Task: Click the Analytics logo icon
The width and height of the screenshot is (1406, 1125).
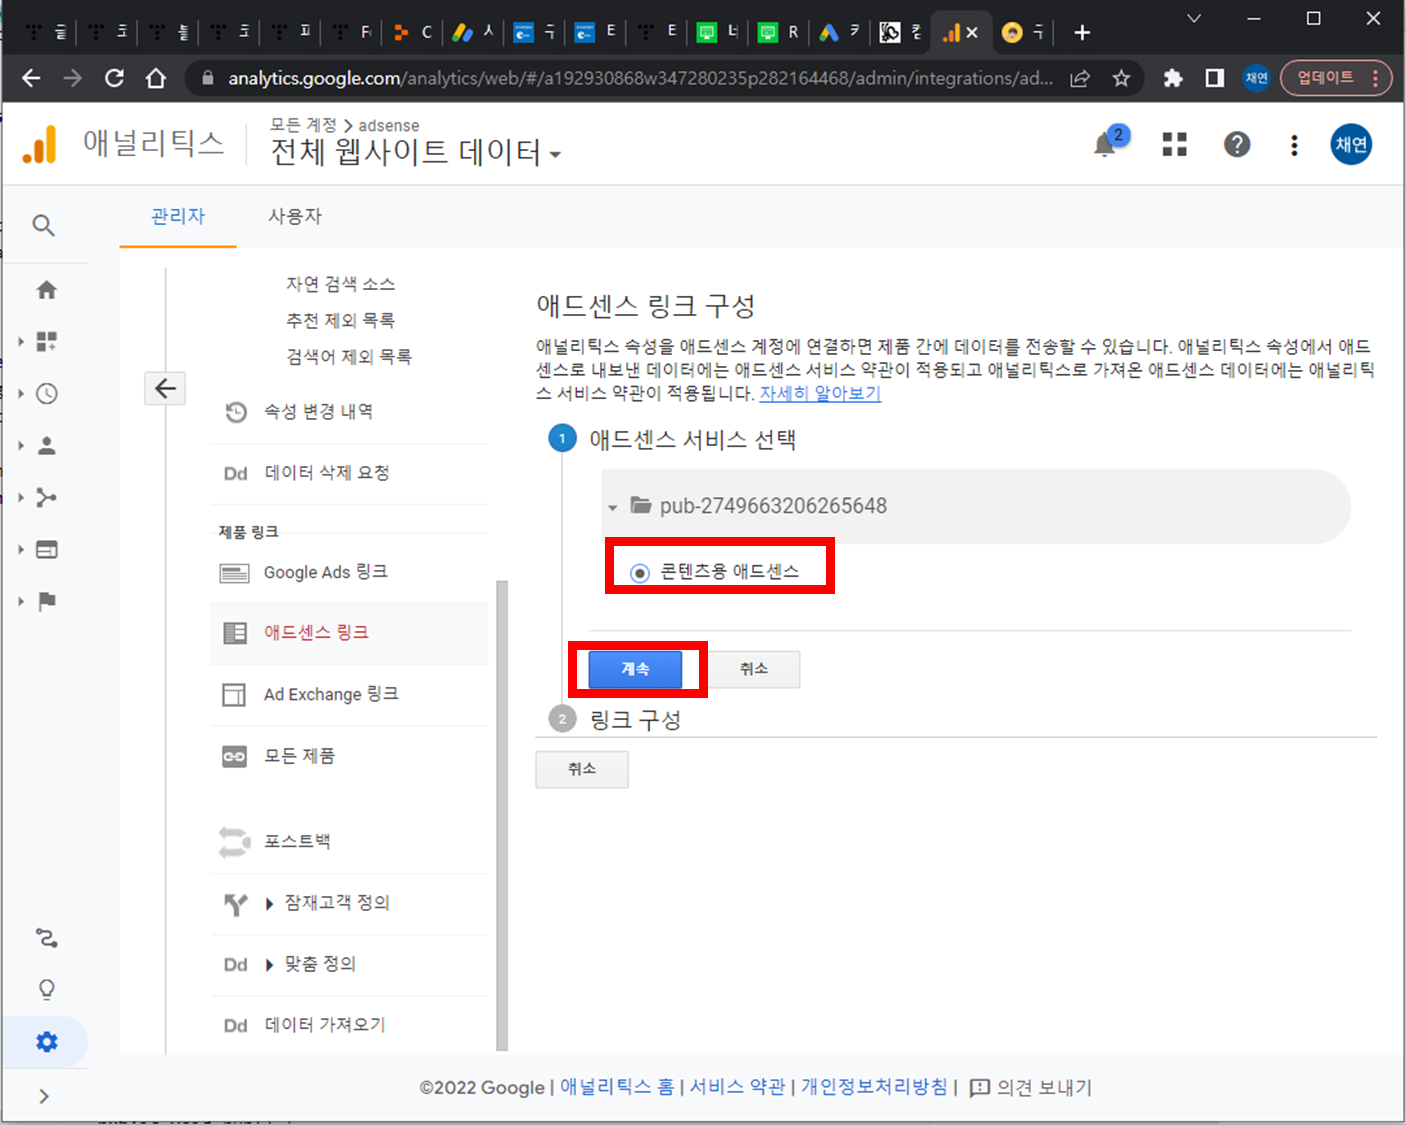Action: [x=40, y=145]
